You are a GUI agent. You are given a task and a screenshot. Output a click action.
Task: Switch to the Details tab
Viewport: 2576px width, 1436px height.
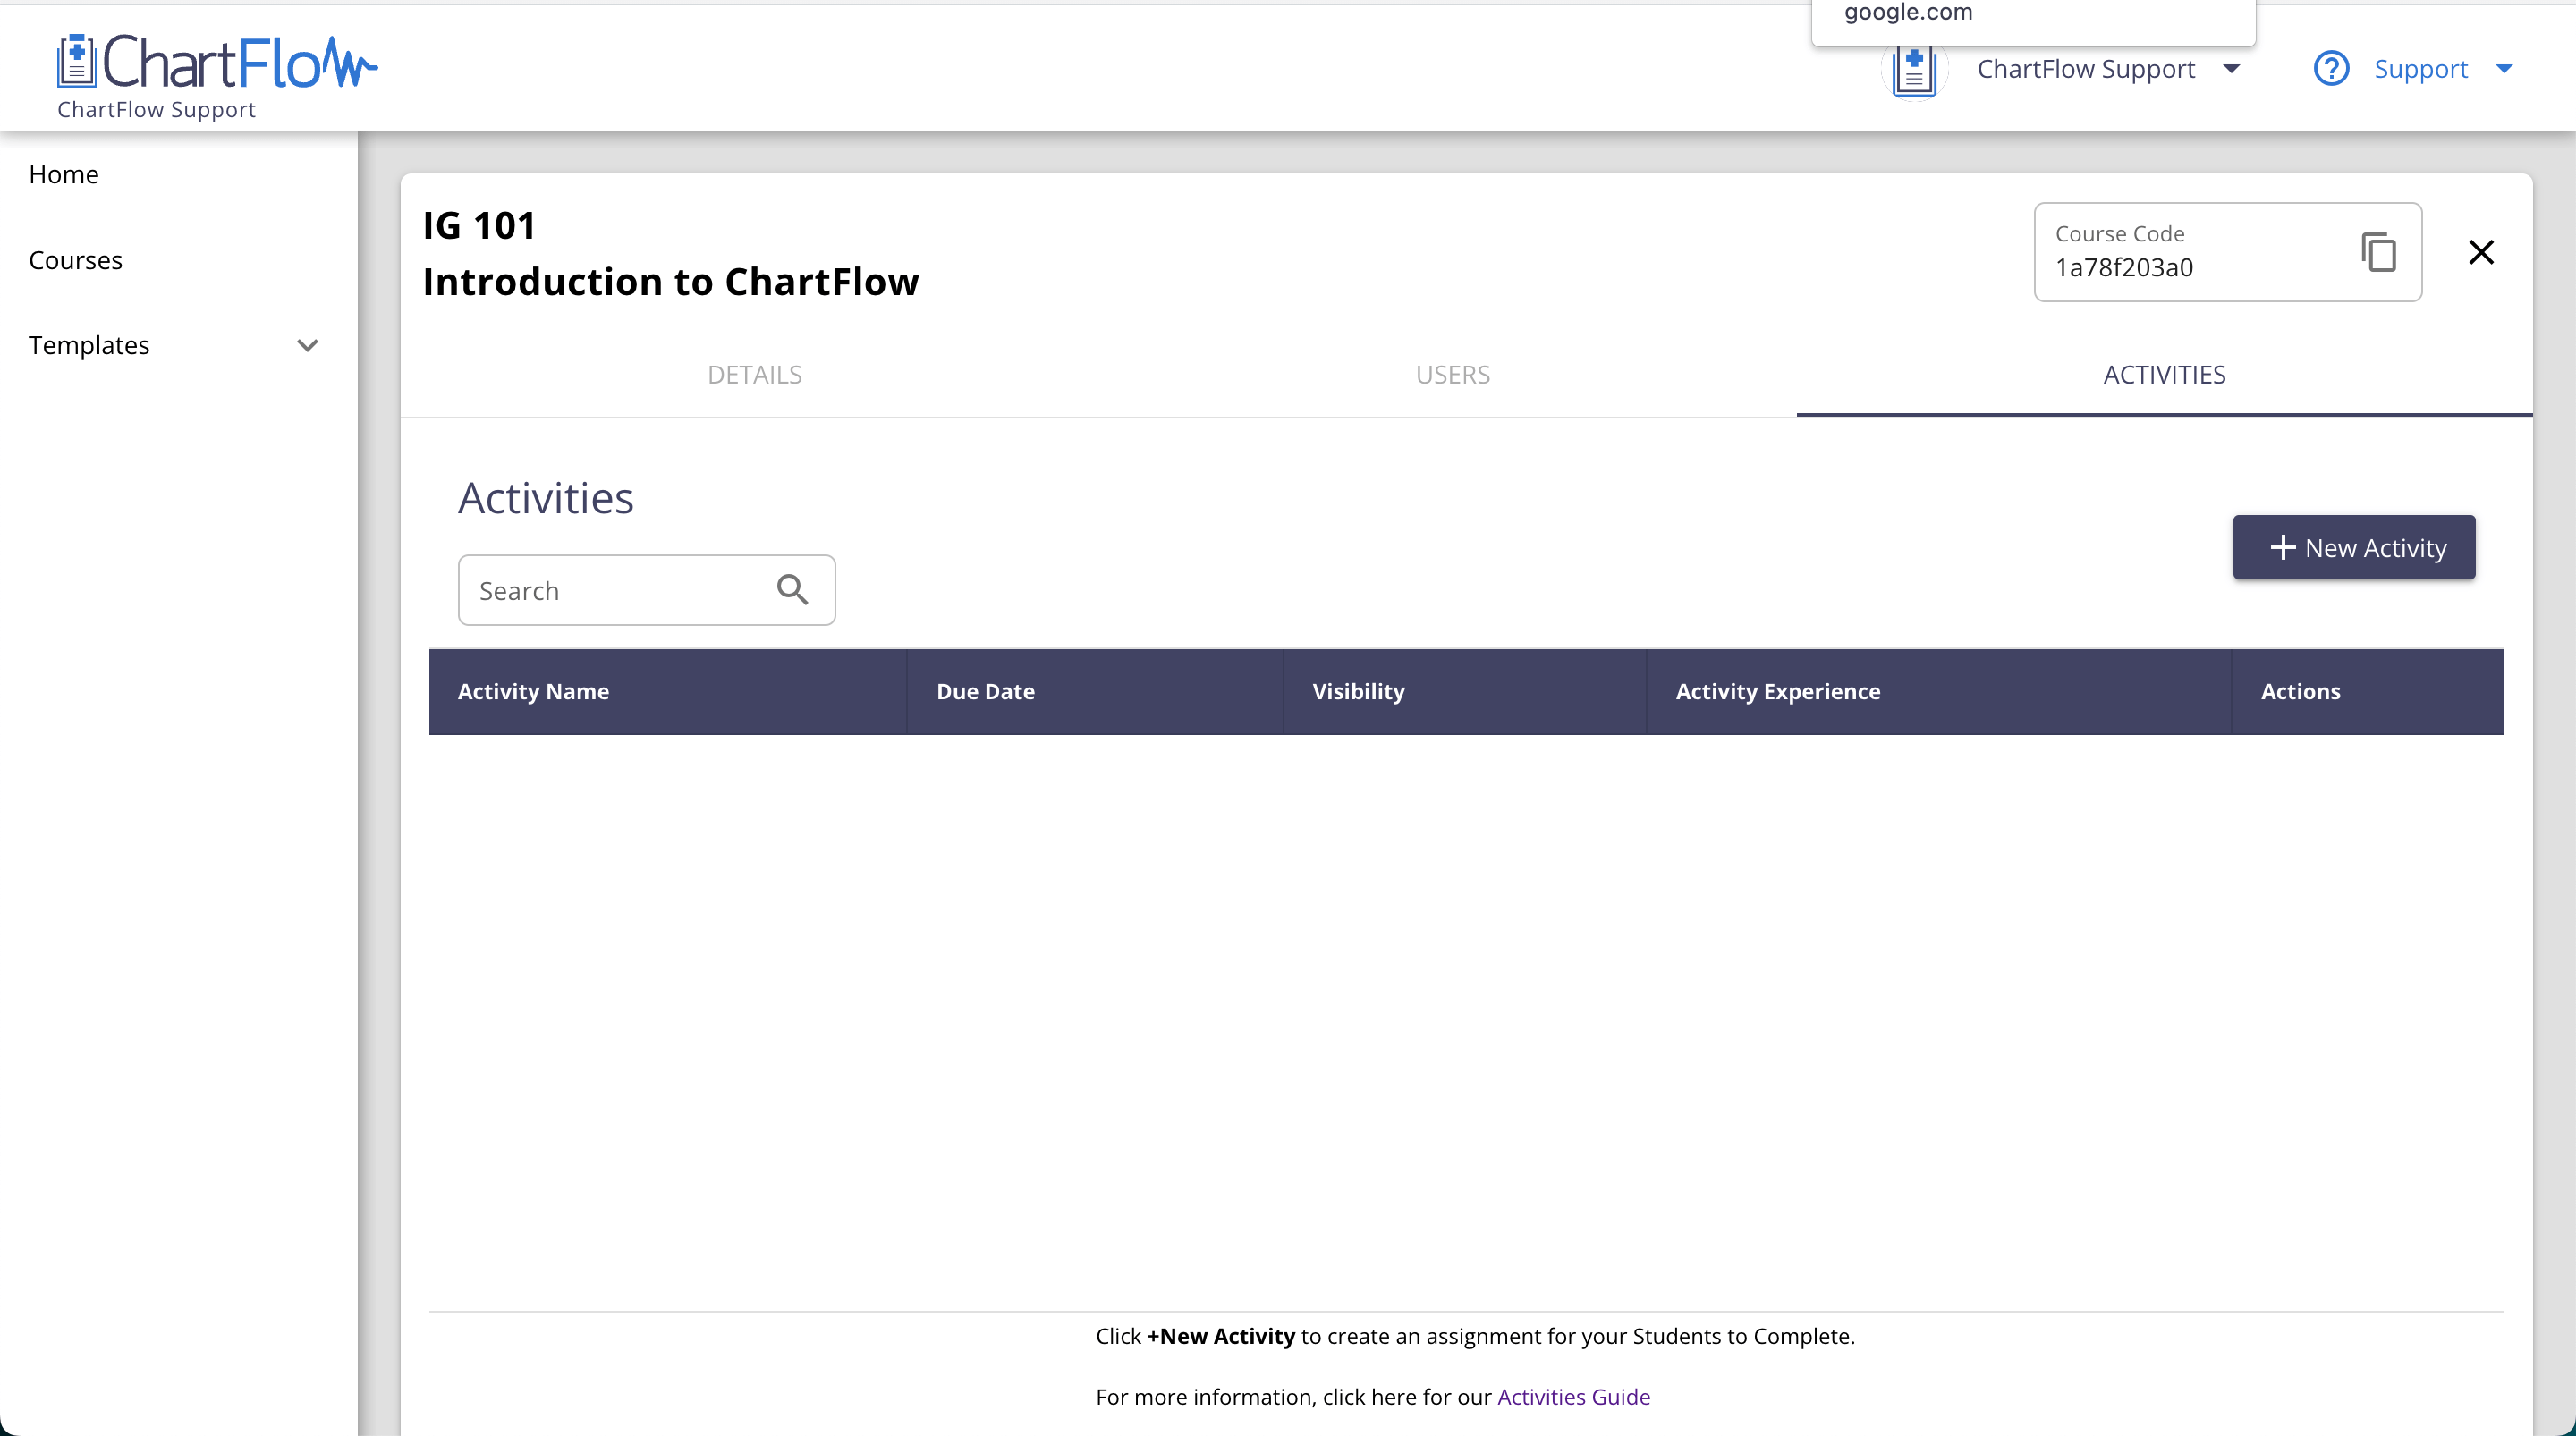[754, 375]
